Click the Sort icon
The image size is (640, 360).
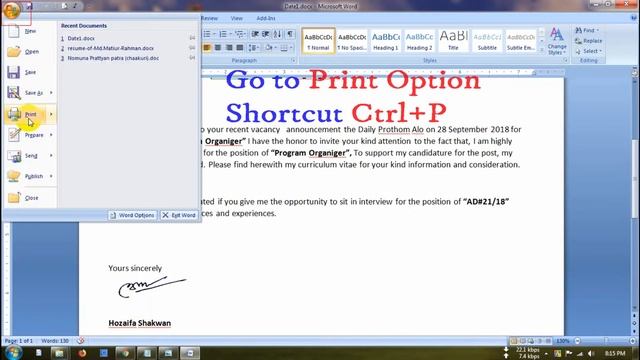tap(278, 34)
